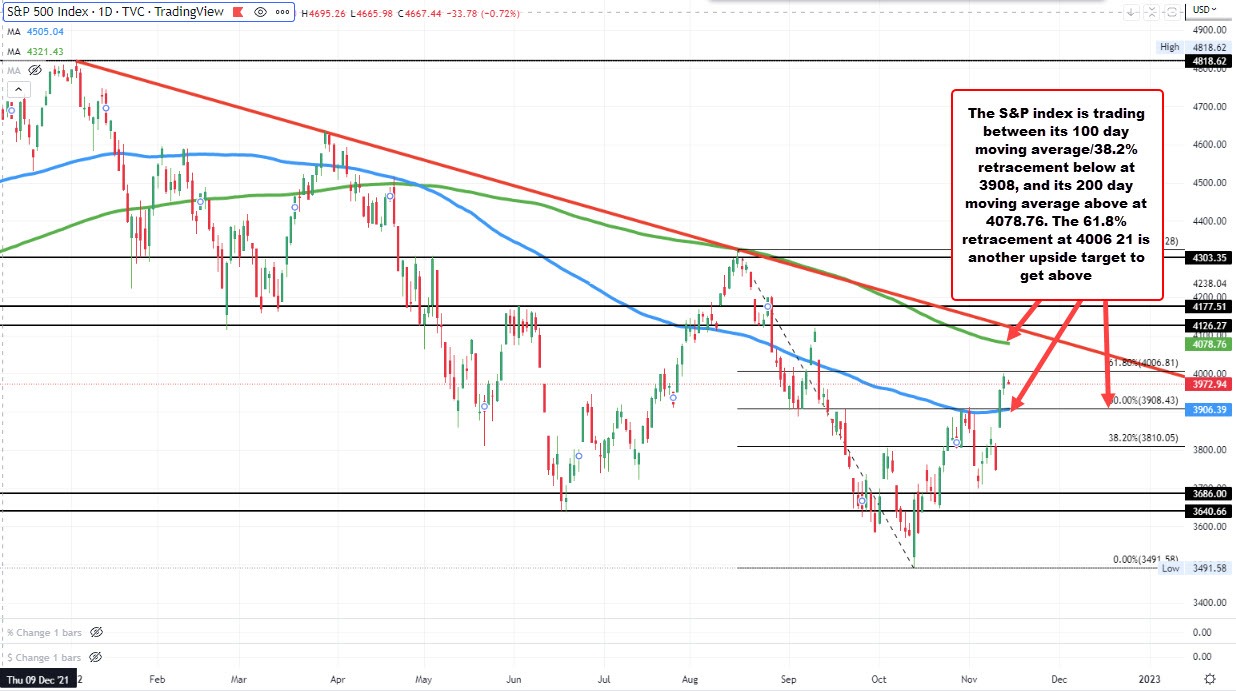Image resolution: width=1236 pixels, height=691 pixels.
Task: Click the event marker circle near late September low
Action: (x=862, y=500)
